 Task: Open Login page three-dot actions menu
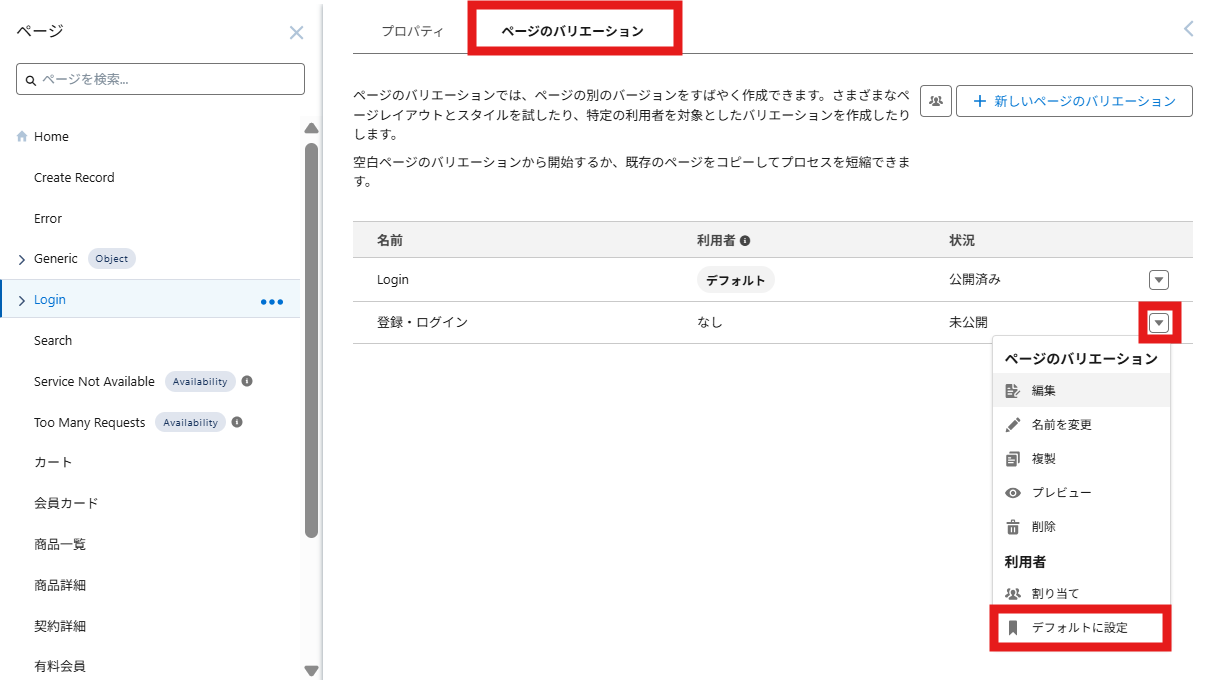coord(272,301)
